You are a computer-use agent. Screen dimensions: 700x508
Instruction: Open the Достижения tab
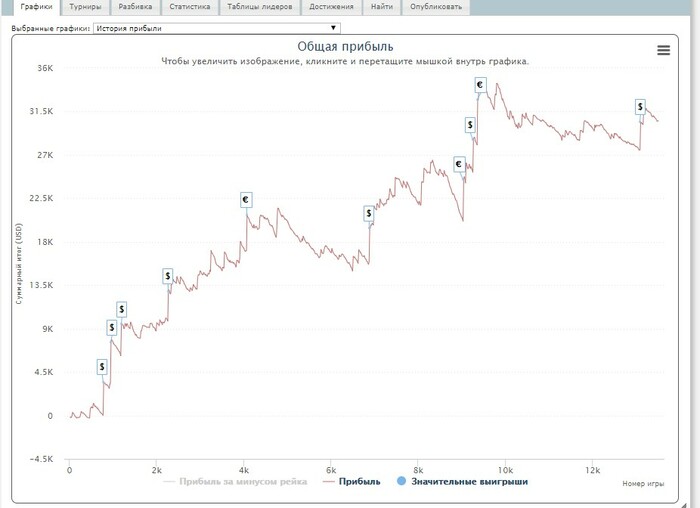pos(331,7)
